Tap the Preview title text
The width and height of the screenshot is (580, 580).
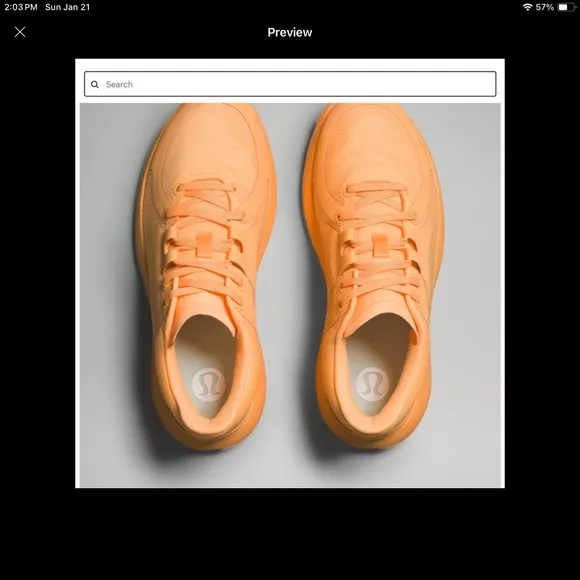[290, 32]
